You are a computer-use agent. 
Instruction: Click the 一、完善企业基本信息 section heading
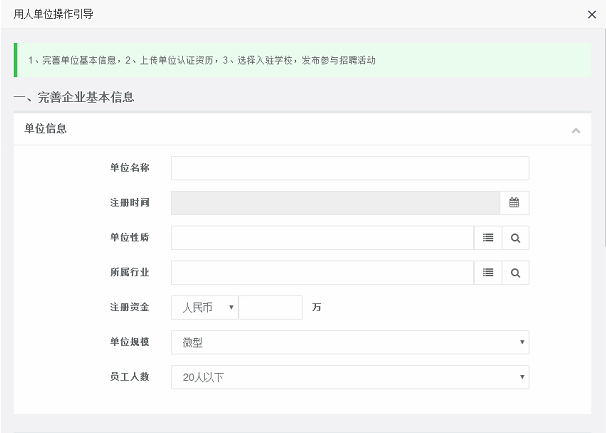coord(74,97)
